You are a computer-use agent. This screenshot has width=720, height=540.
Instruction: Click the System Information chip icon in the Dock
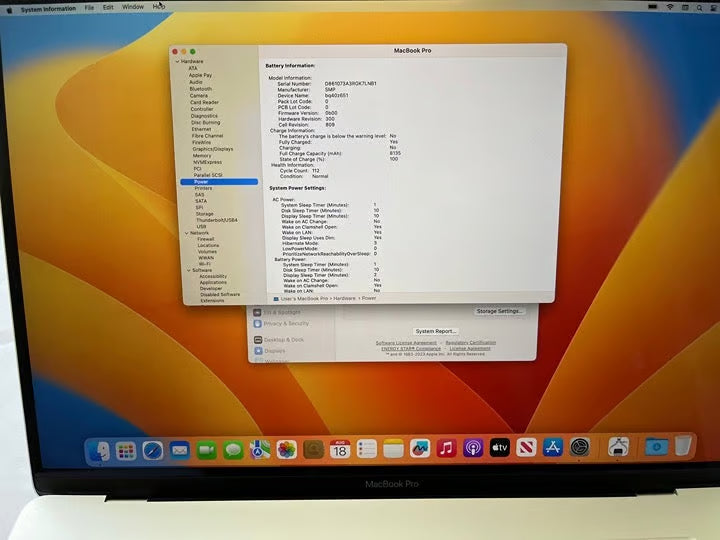[x=619, y=446]
